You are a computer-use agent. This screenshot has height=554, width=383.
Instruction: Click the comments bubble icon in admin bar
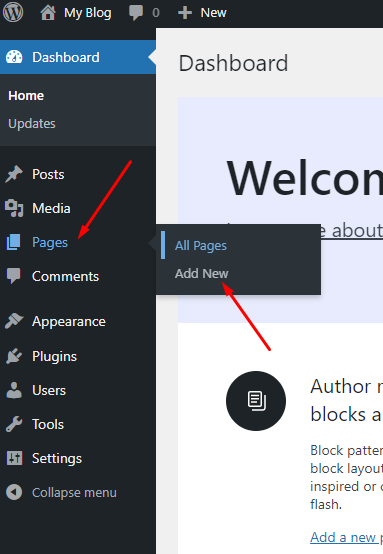click(x=136, y=13)
